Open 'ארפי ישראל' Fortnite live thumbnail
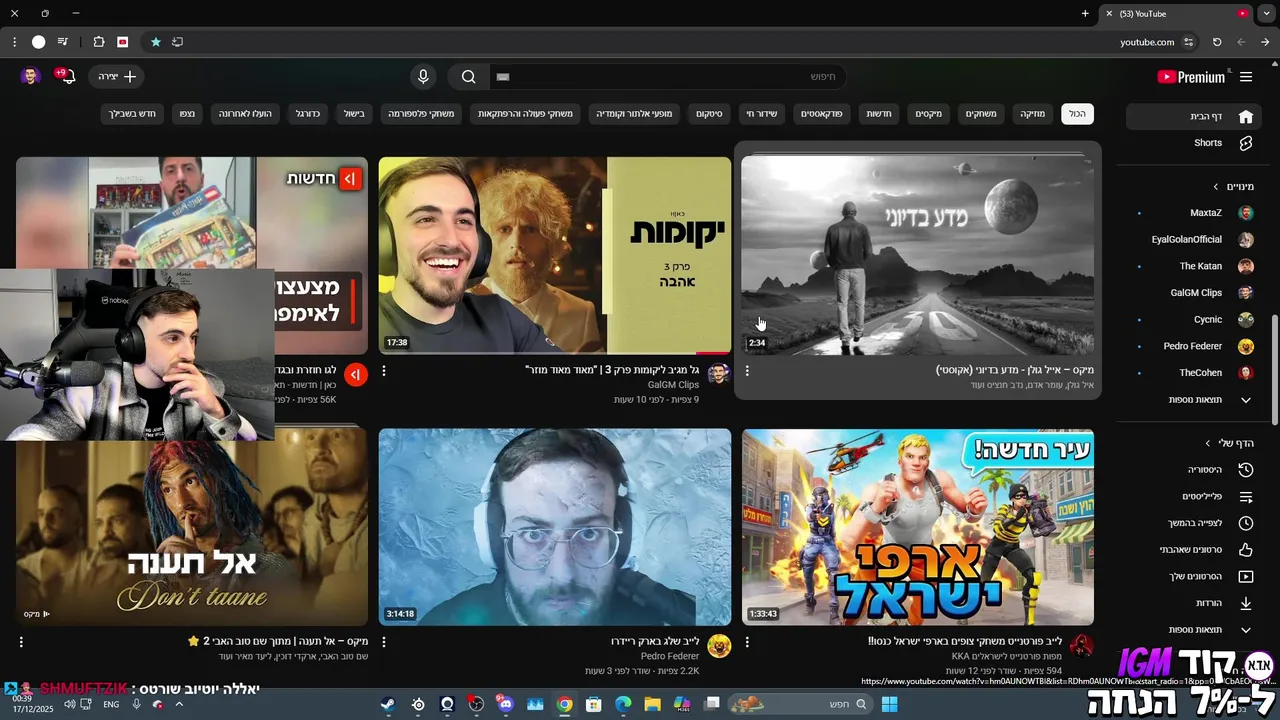1280x720 pixels. coord(918,527)
